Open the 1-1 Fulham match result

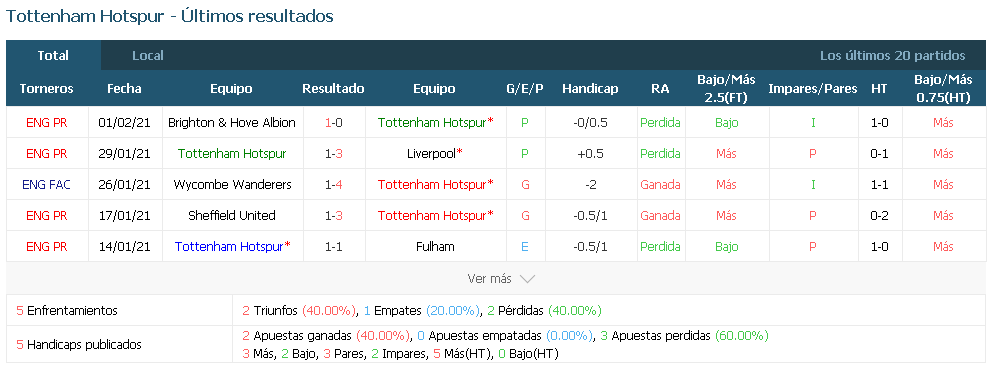pos(334,246)
